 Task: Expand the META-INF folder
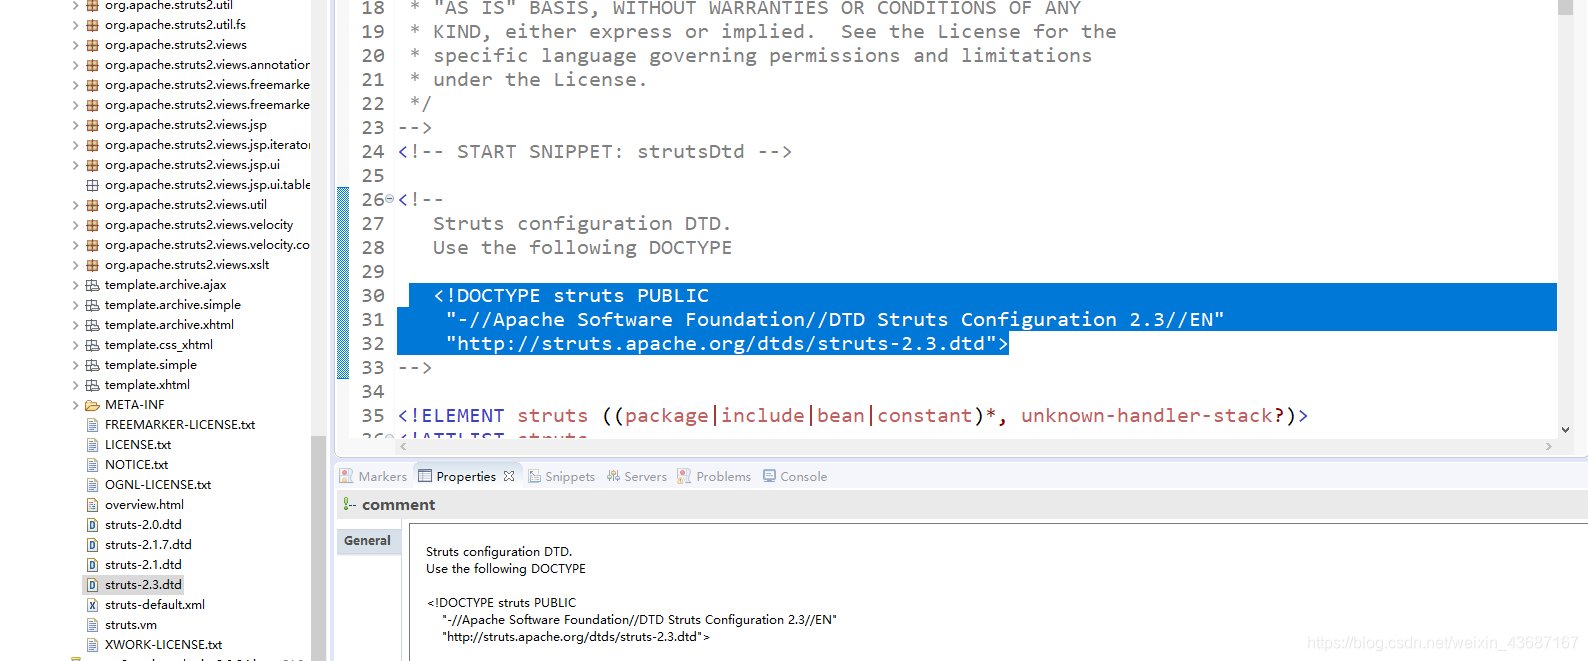coord(75,405)
